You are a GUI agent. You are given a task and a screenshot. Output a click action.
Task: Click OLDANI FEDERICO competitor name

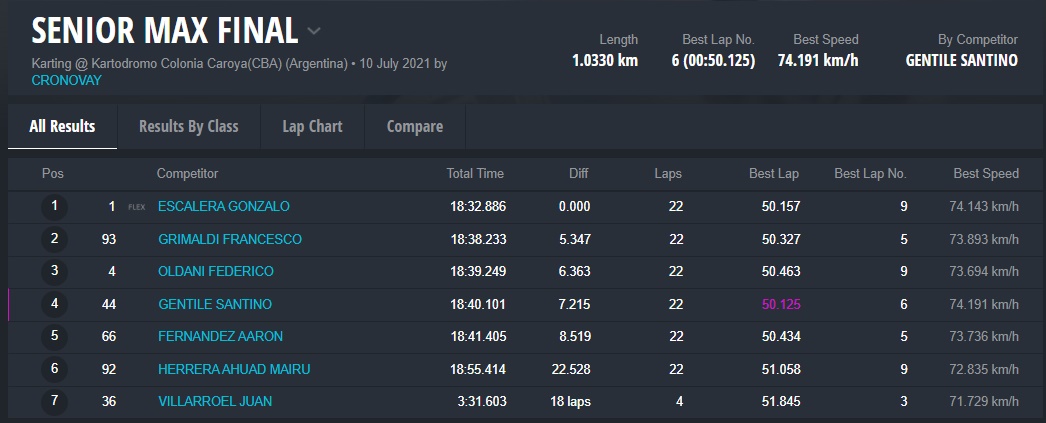click(215, 271)
